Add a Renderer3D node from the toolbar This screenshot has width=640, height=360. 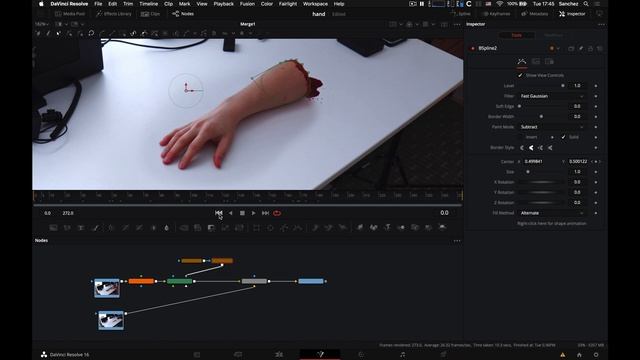click(442, 227)
